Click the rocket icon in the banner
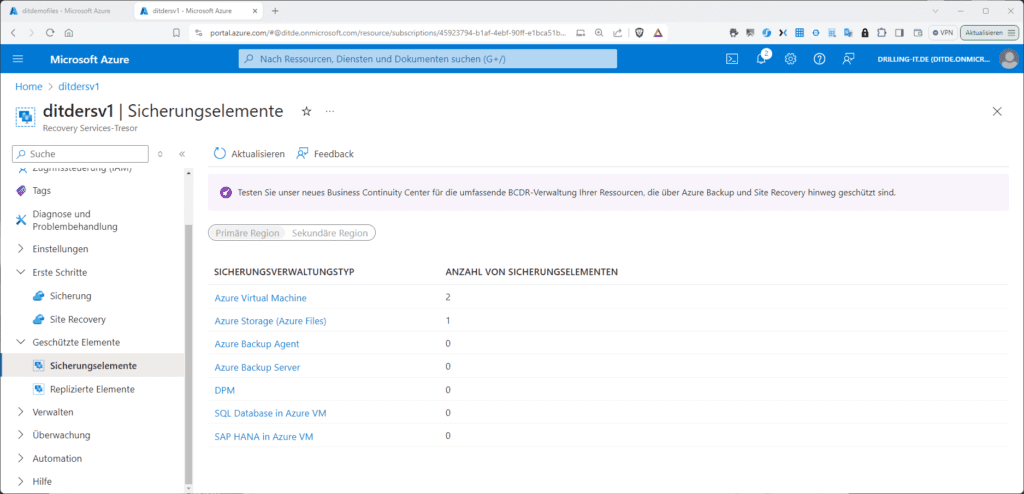The image size is (1024, 494). pyautogui.click(x=225, y=193)
